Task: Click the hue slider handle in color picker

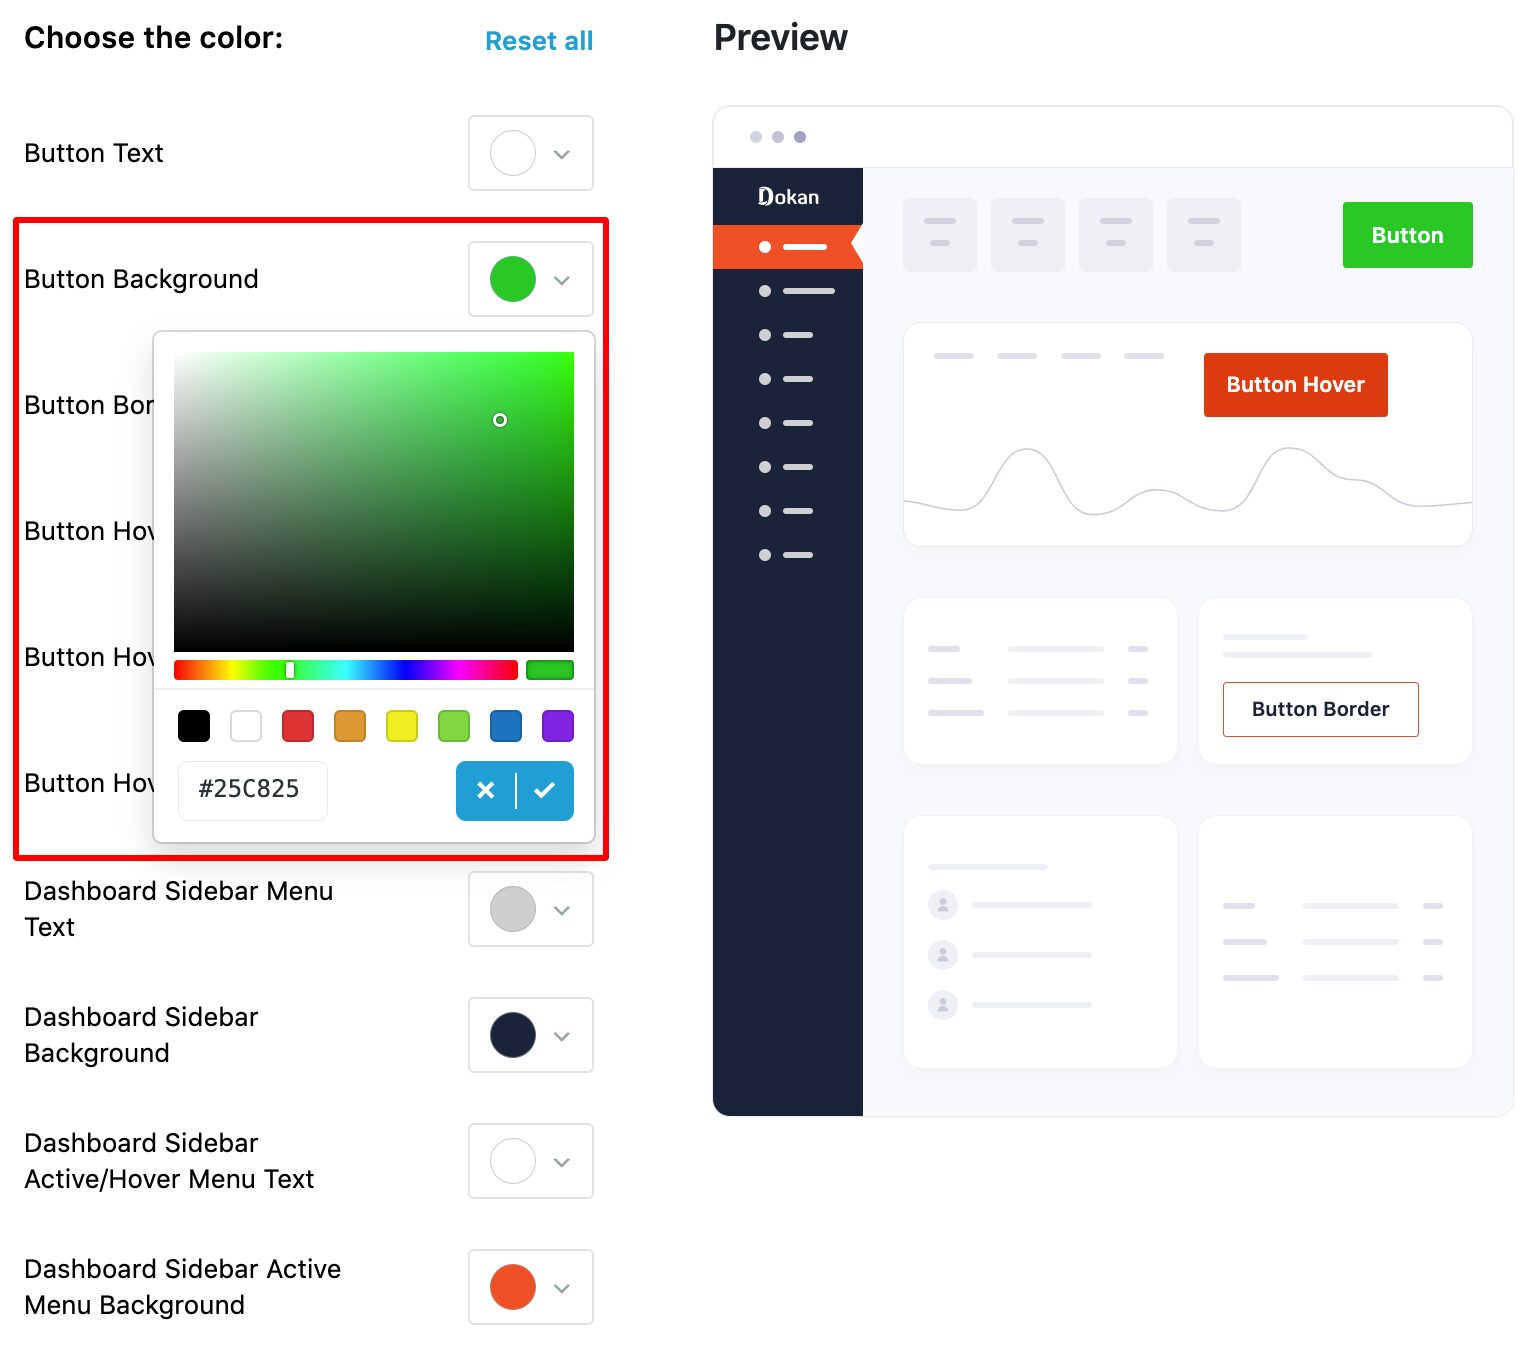Action: (x=291, y=669)
